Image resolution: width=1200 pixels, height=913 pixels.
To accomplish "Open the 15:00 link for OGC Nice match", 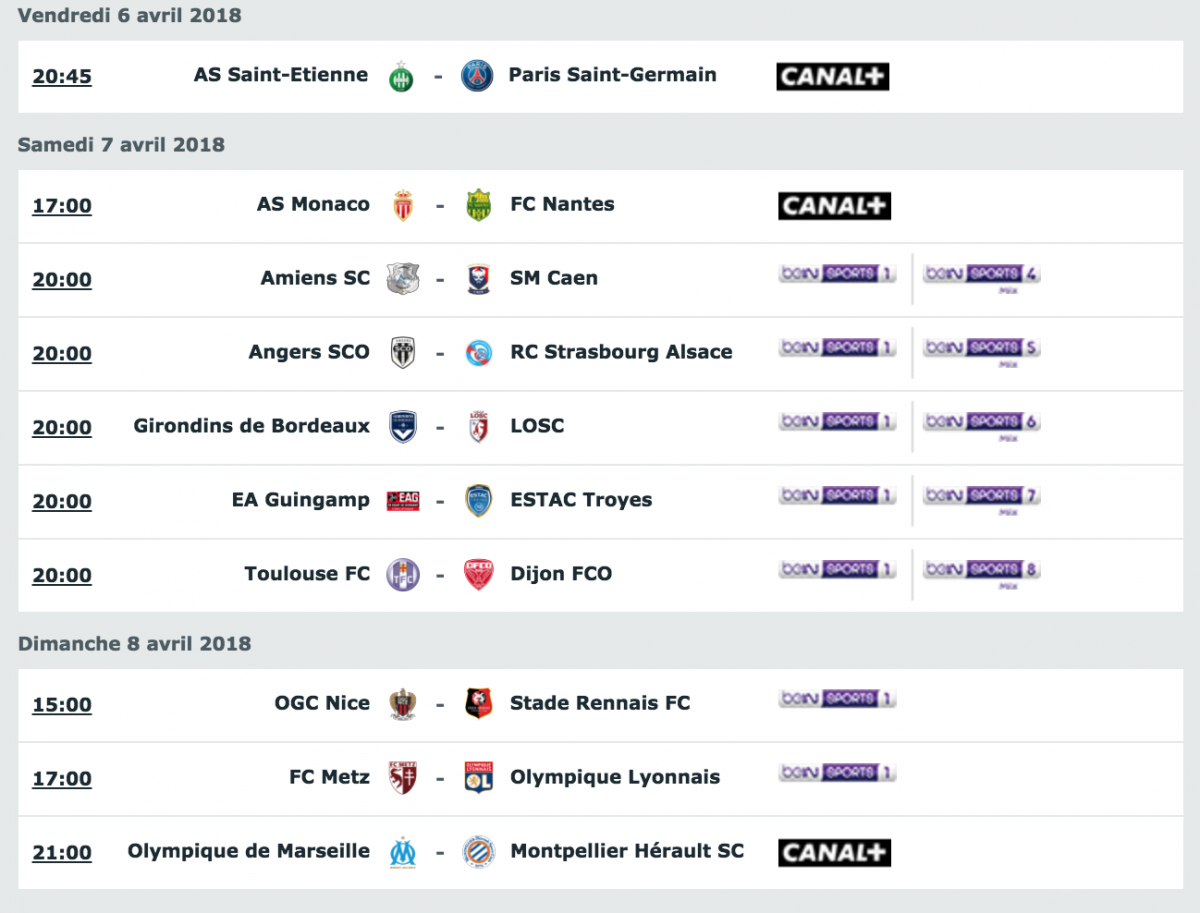I will pos(62,705).
